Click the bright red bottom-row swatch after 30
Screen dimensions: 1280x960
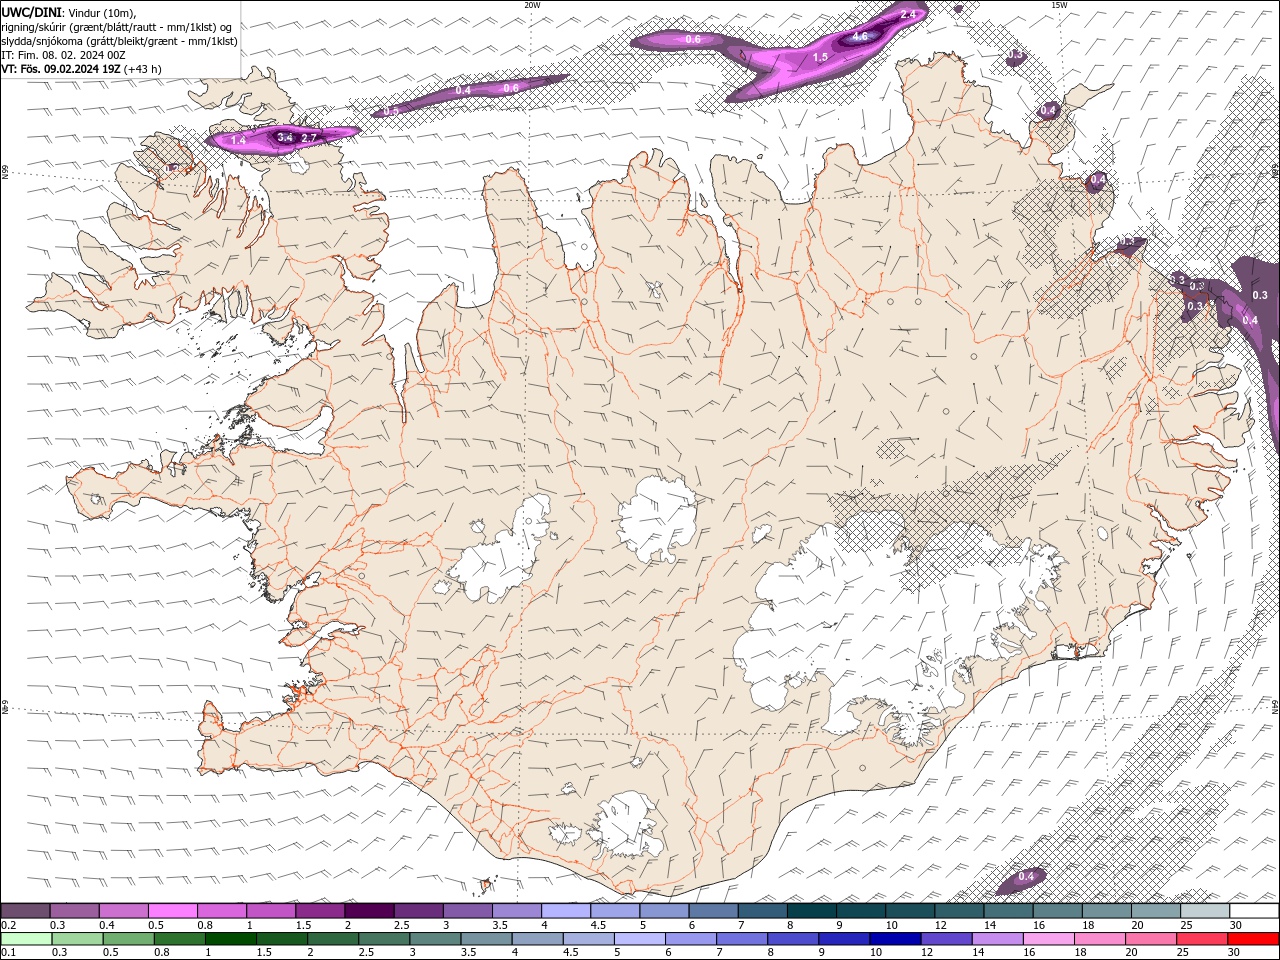1253,939
